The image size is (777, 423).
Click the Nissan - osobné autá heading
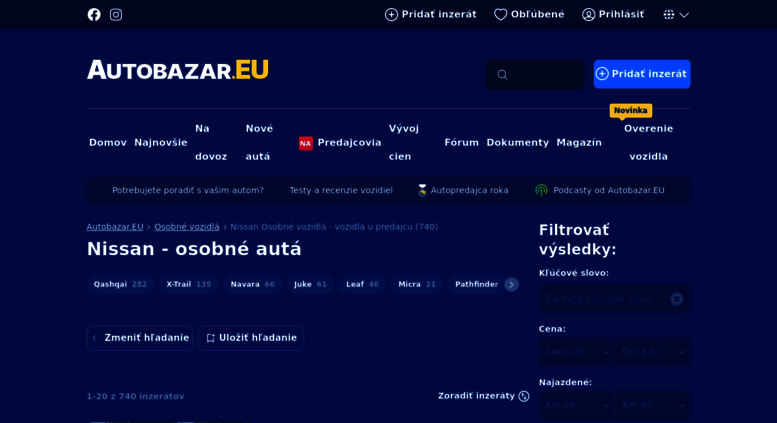pos(194,249)
